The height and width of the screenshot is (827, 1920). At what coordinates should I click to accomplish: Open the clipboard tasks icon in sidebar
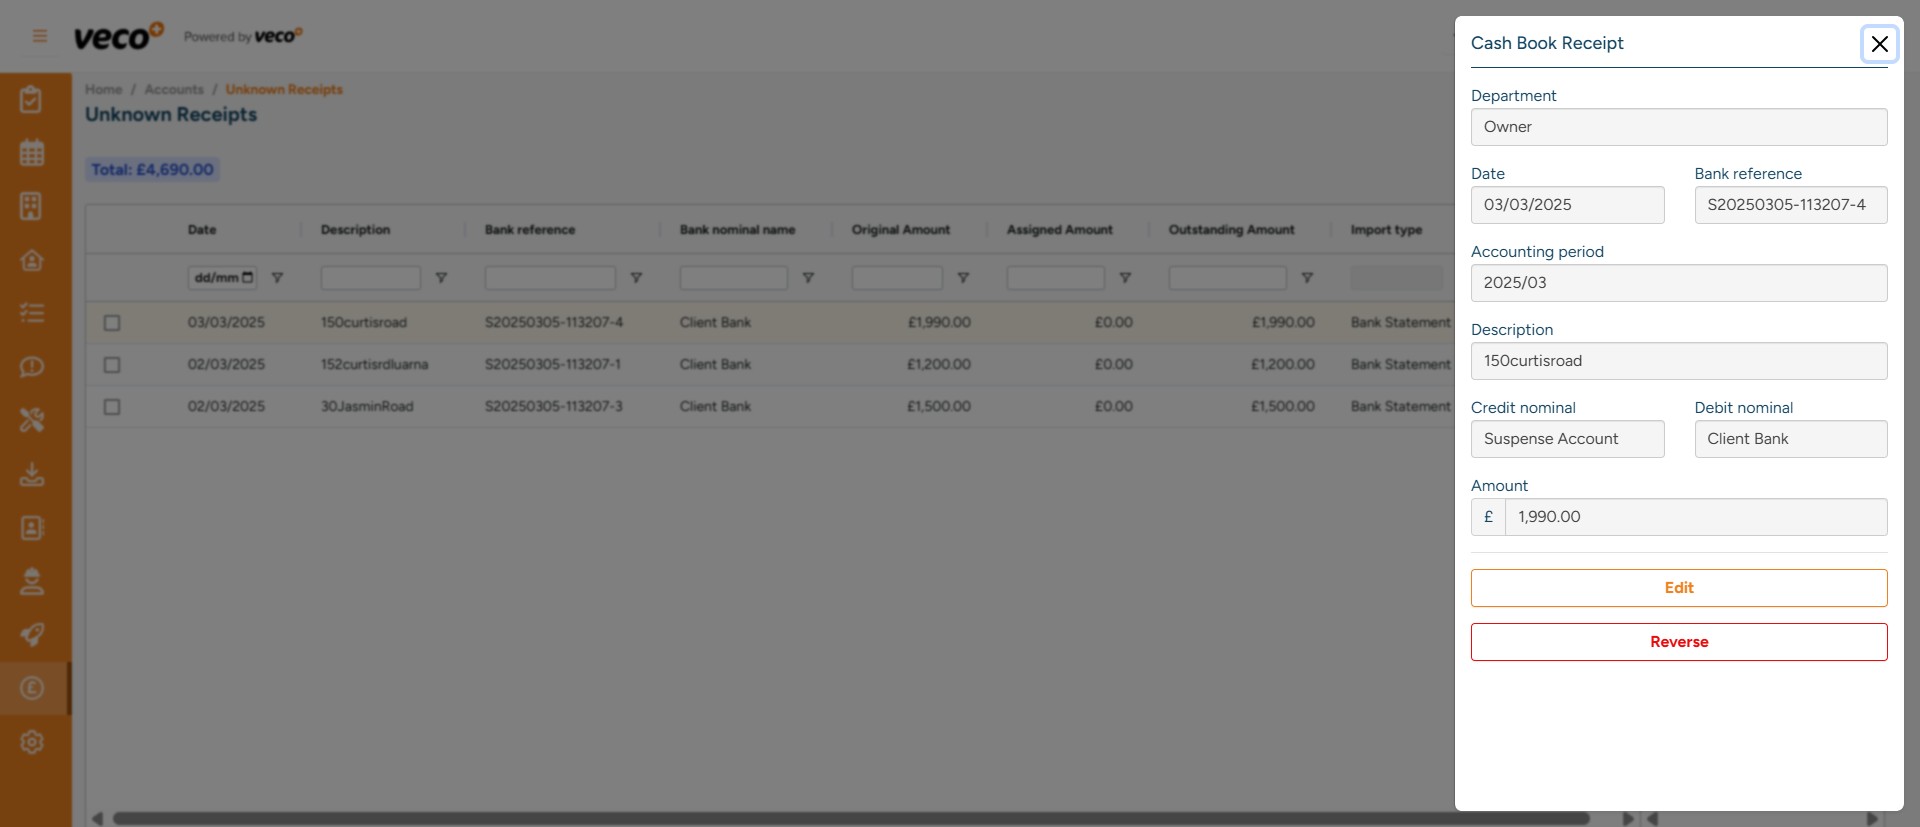(x=32, y=100)
